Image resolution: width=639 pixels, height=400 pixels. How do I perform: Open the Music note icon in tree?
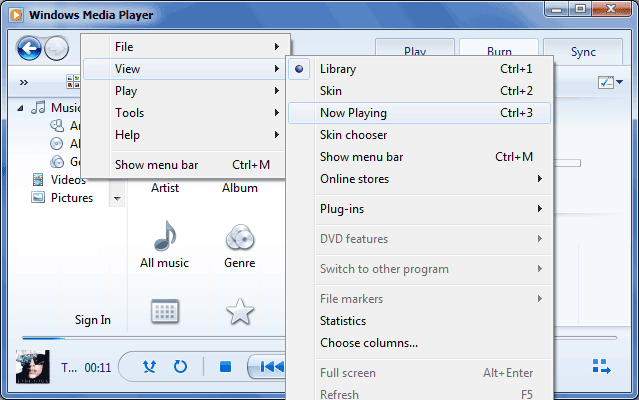(38, 108)
